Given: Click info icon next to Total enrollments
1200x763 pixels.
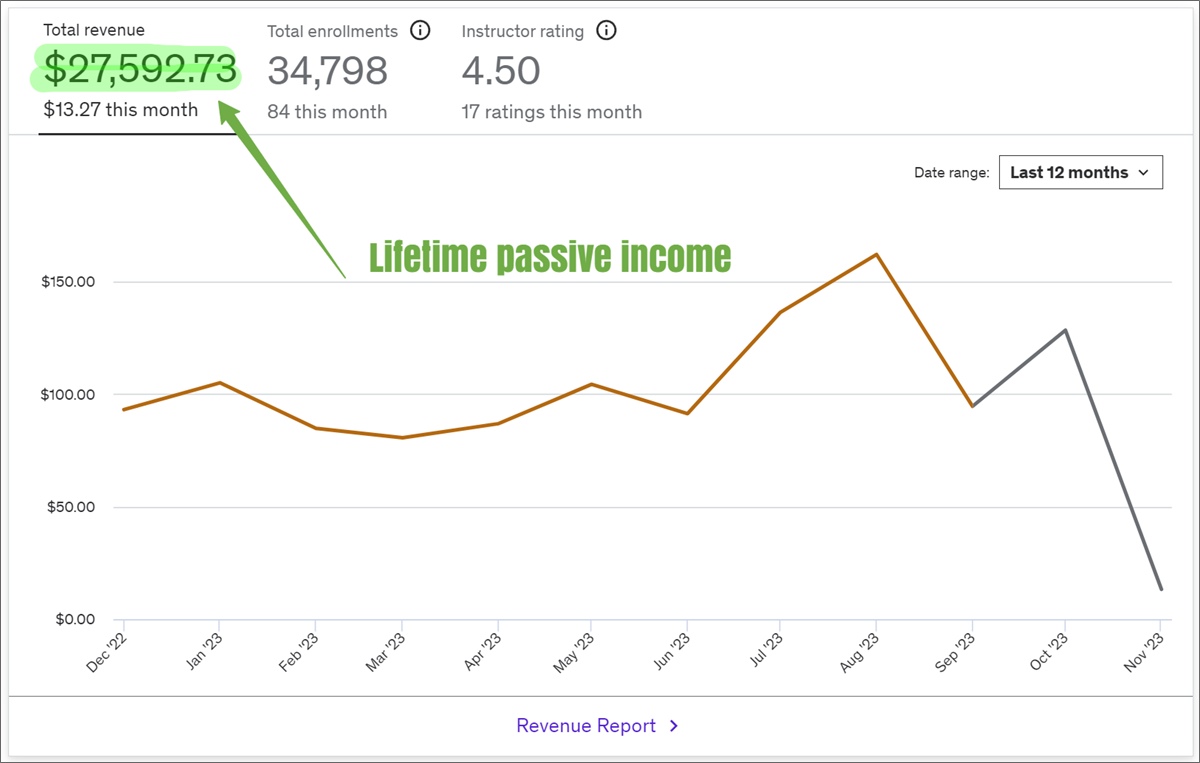Looking at the screenshot, I should pos(421,31).
